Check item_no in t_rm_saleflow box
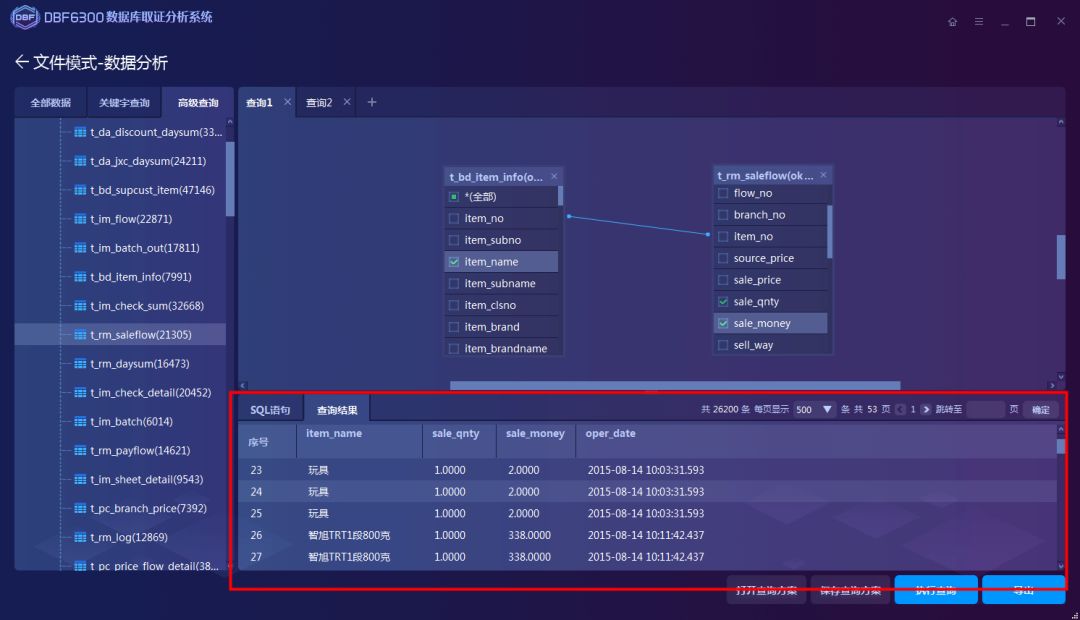This screenshot has width=1080, height=620. coord(723,237)
